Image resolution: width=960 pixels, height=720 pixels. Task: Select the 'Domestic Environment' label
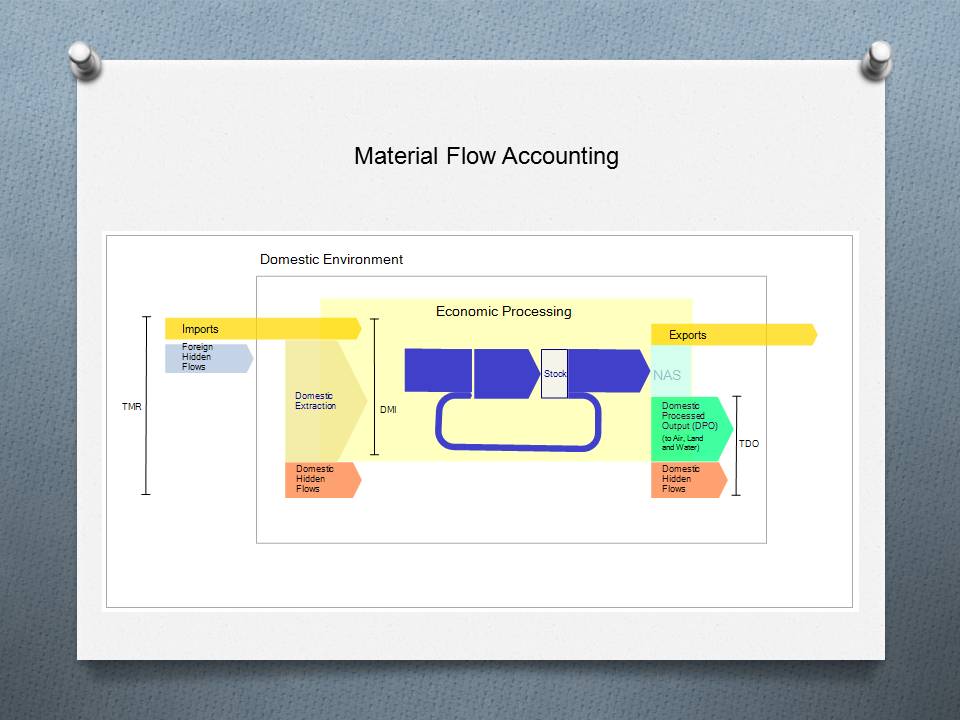pos(331,260)
